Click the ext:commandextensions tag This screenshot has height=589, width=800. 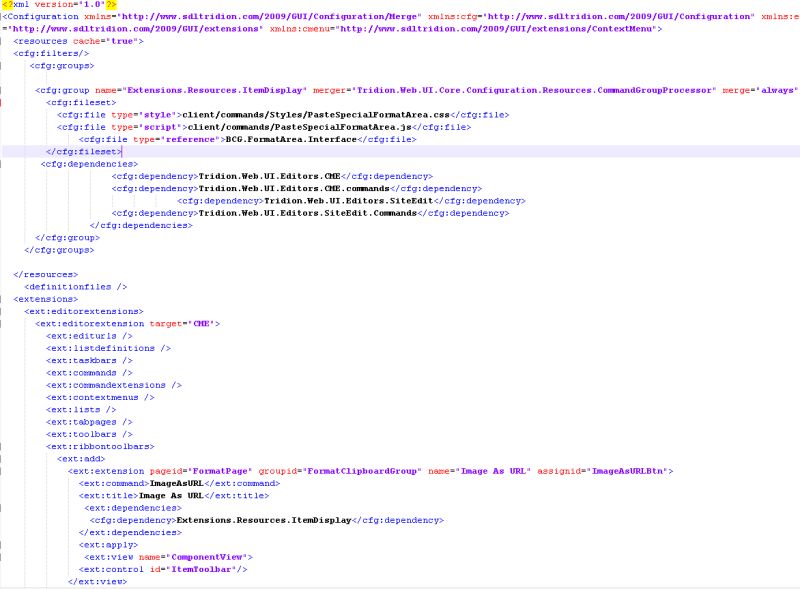114,385
